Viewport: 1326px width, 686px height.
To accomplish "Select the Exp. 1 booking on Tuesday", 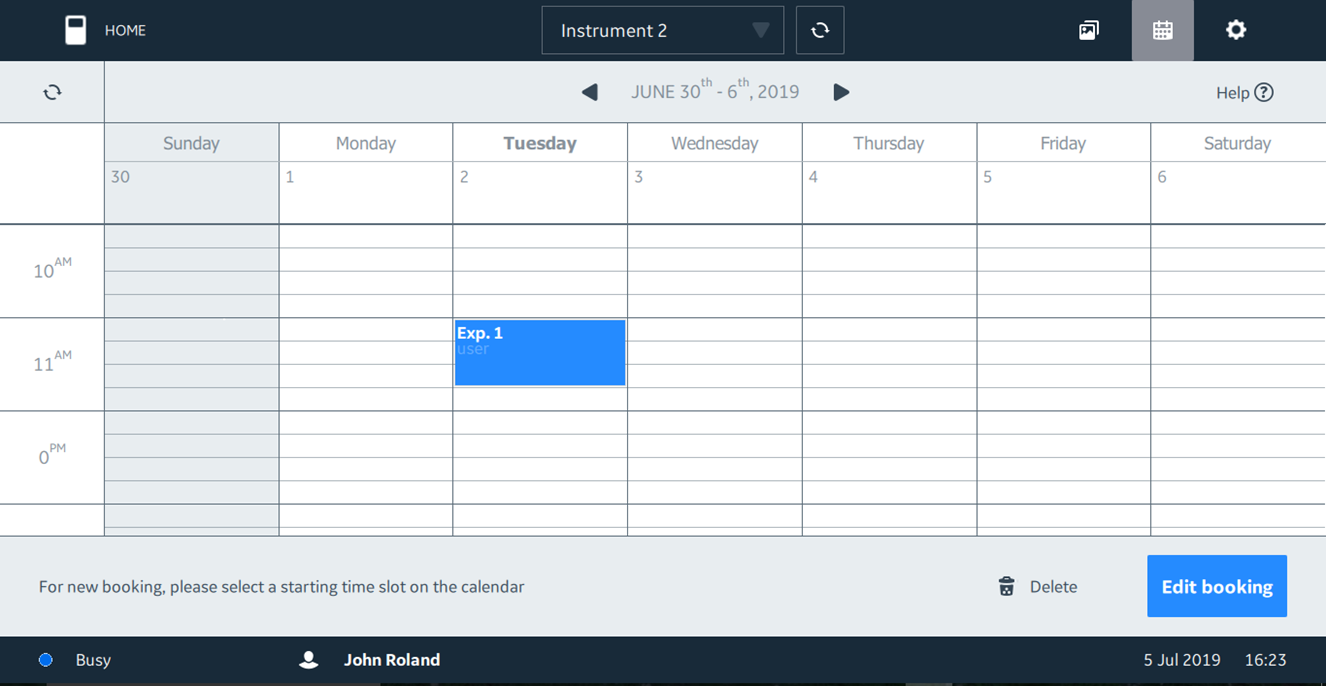I will click(x=539, y=352).
